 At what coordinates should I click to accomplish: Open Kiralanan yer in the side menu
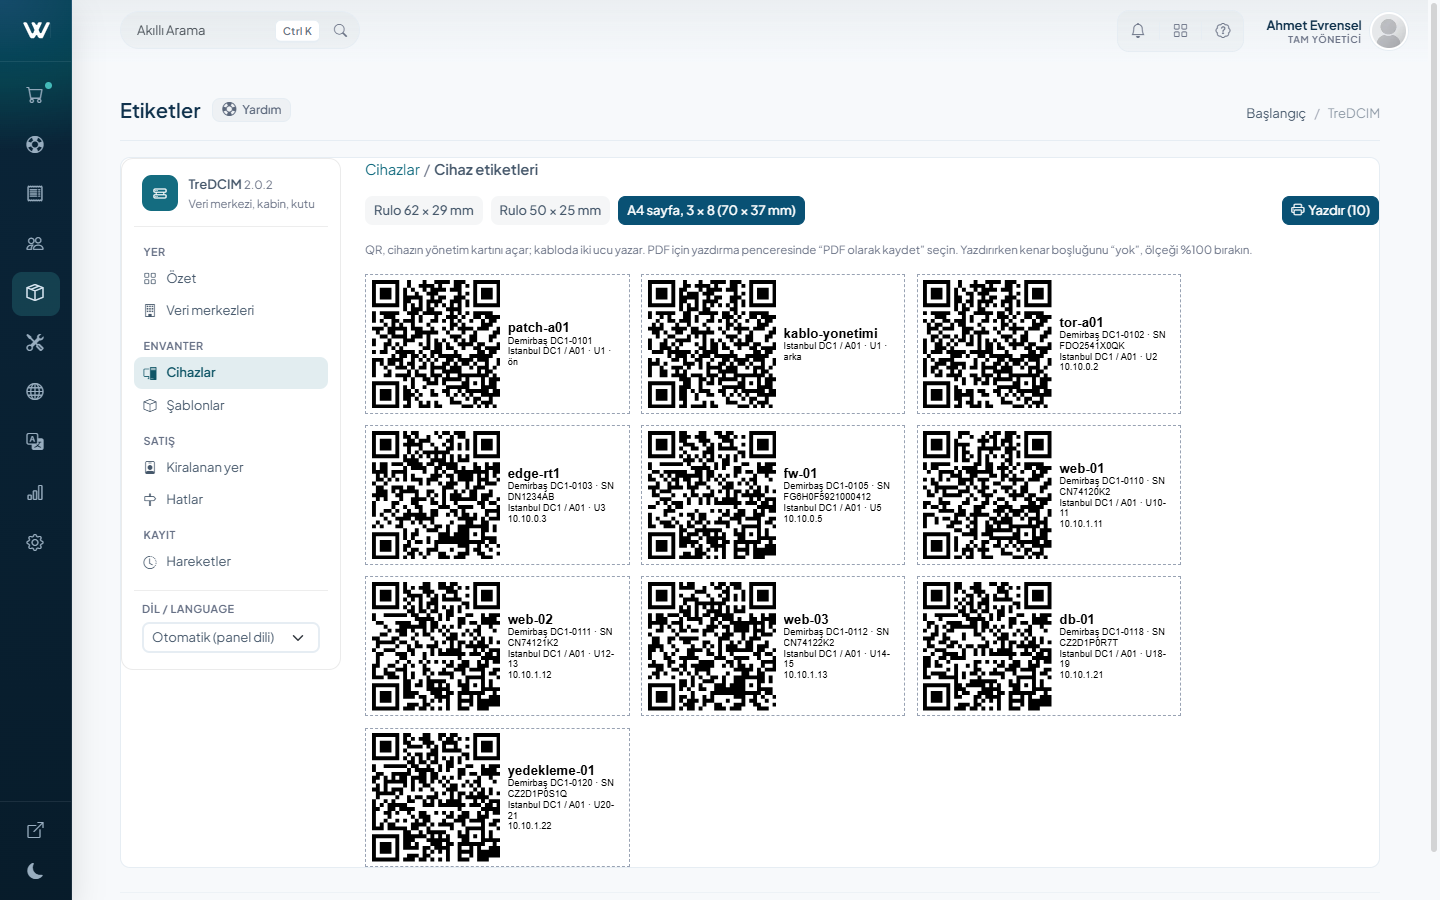tap(231, 468)
